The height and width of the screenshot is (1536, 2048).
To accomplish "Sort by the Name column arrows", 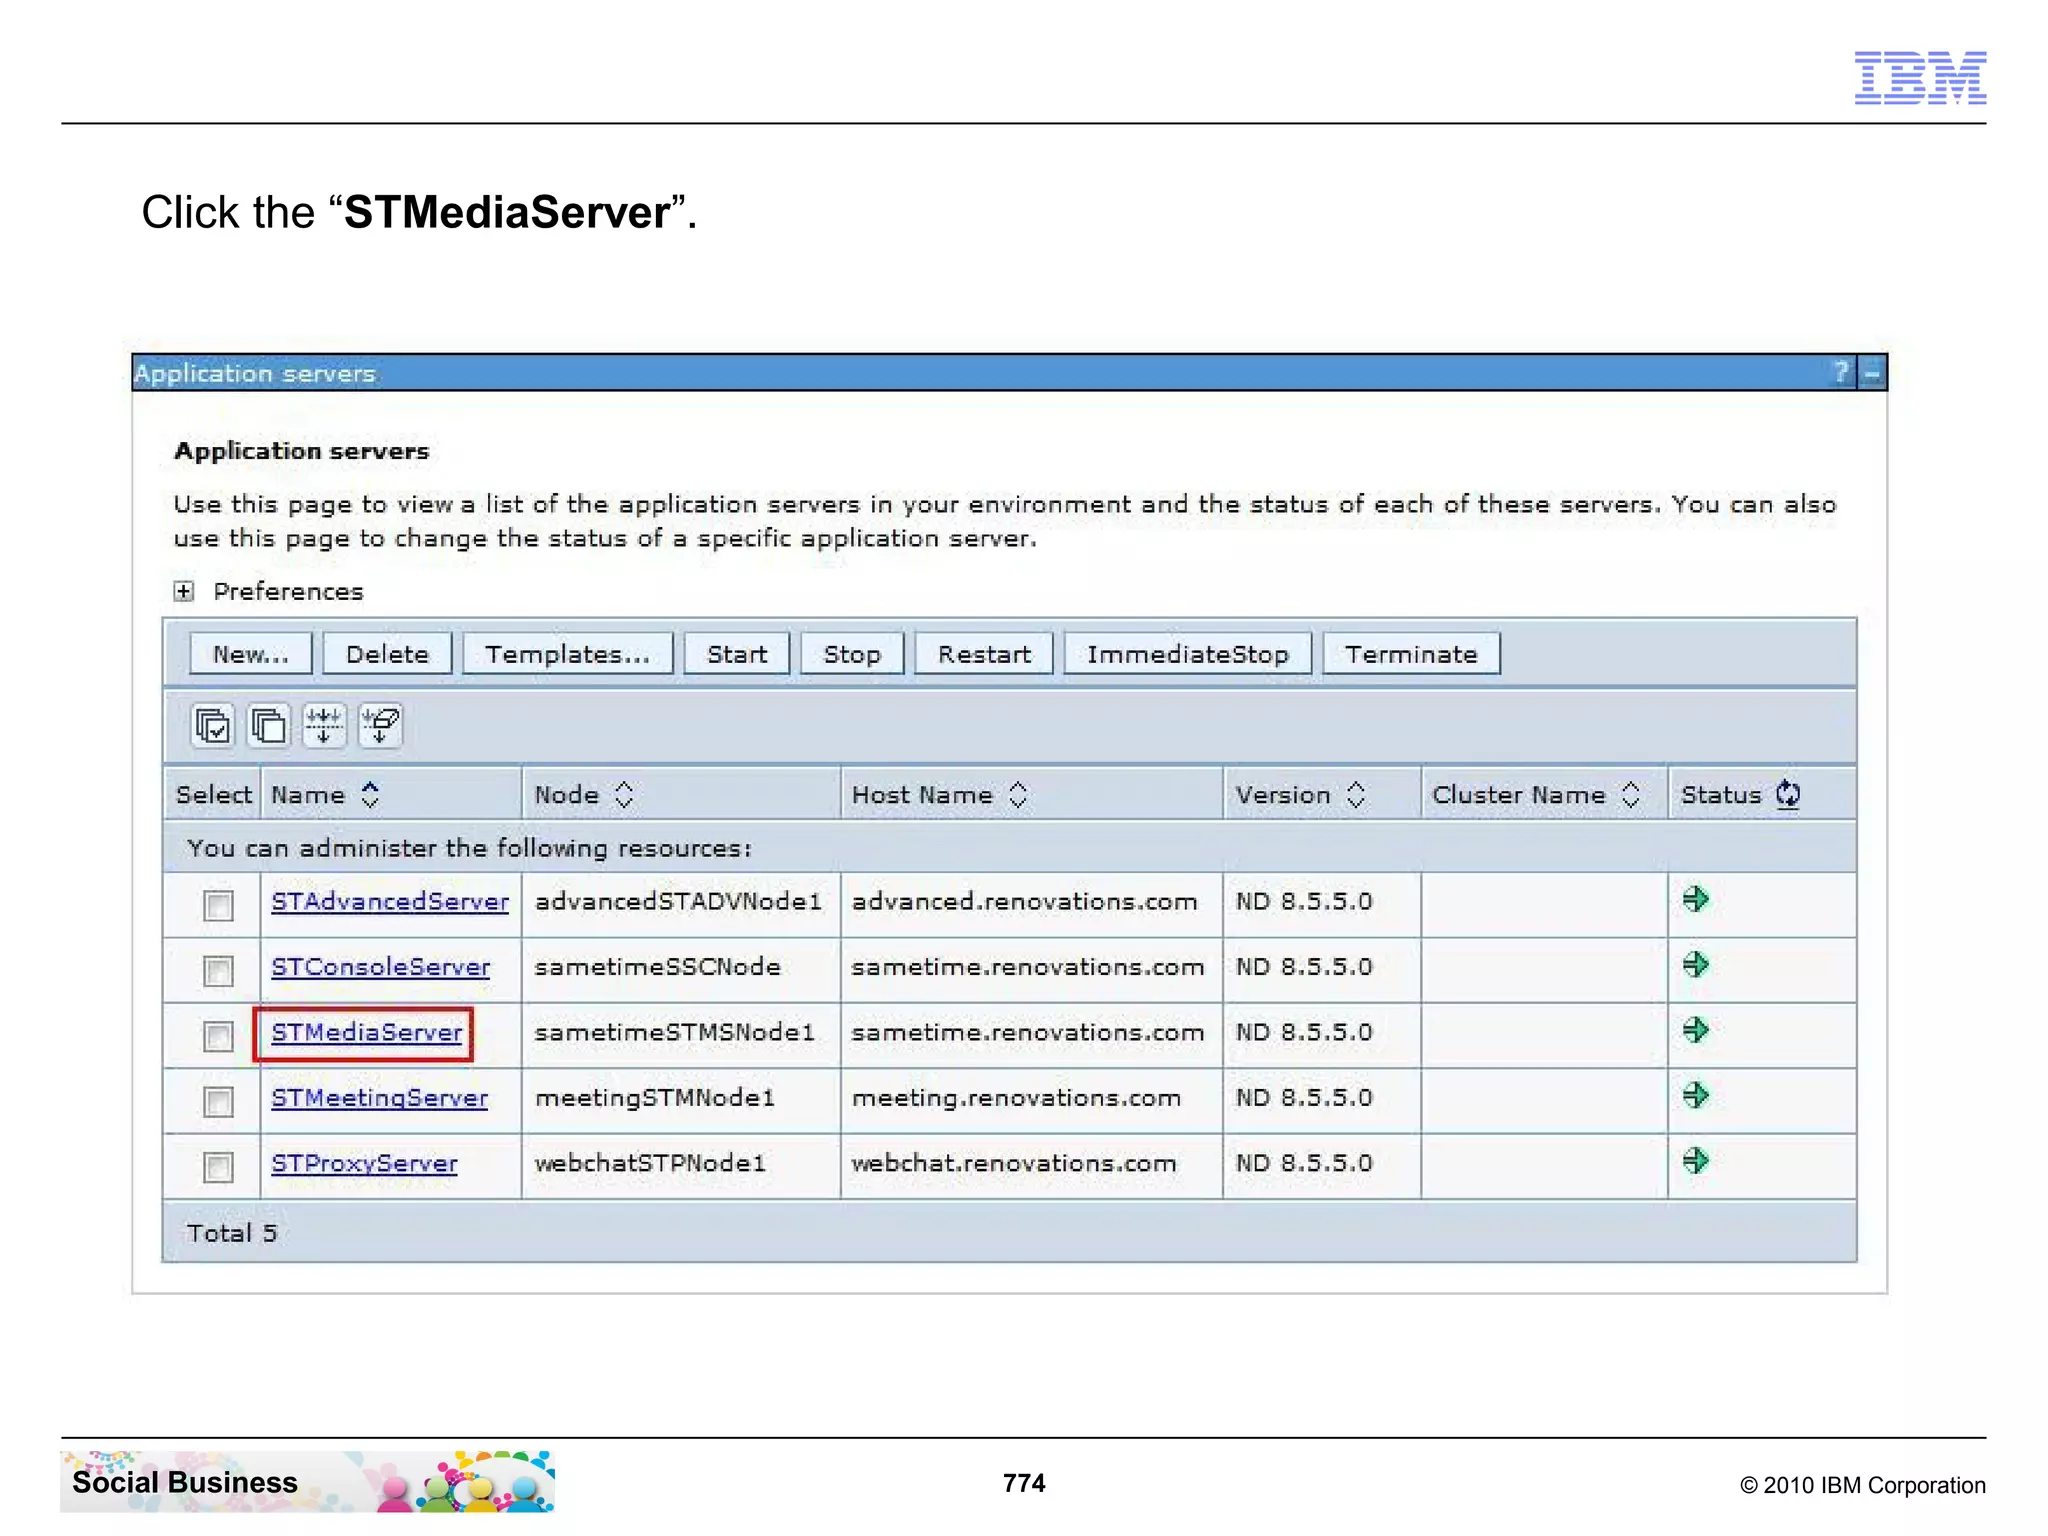I will coord(370,795).
